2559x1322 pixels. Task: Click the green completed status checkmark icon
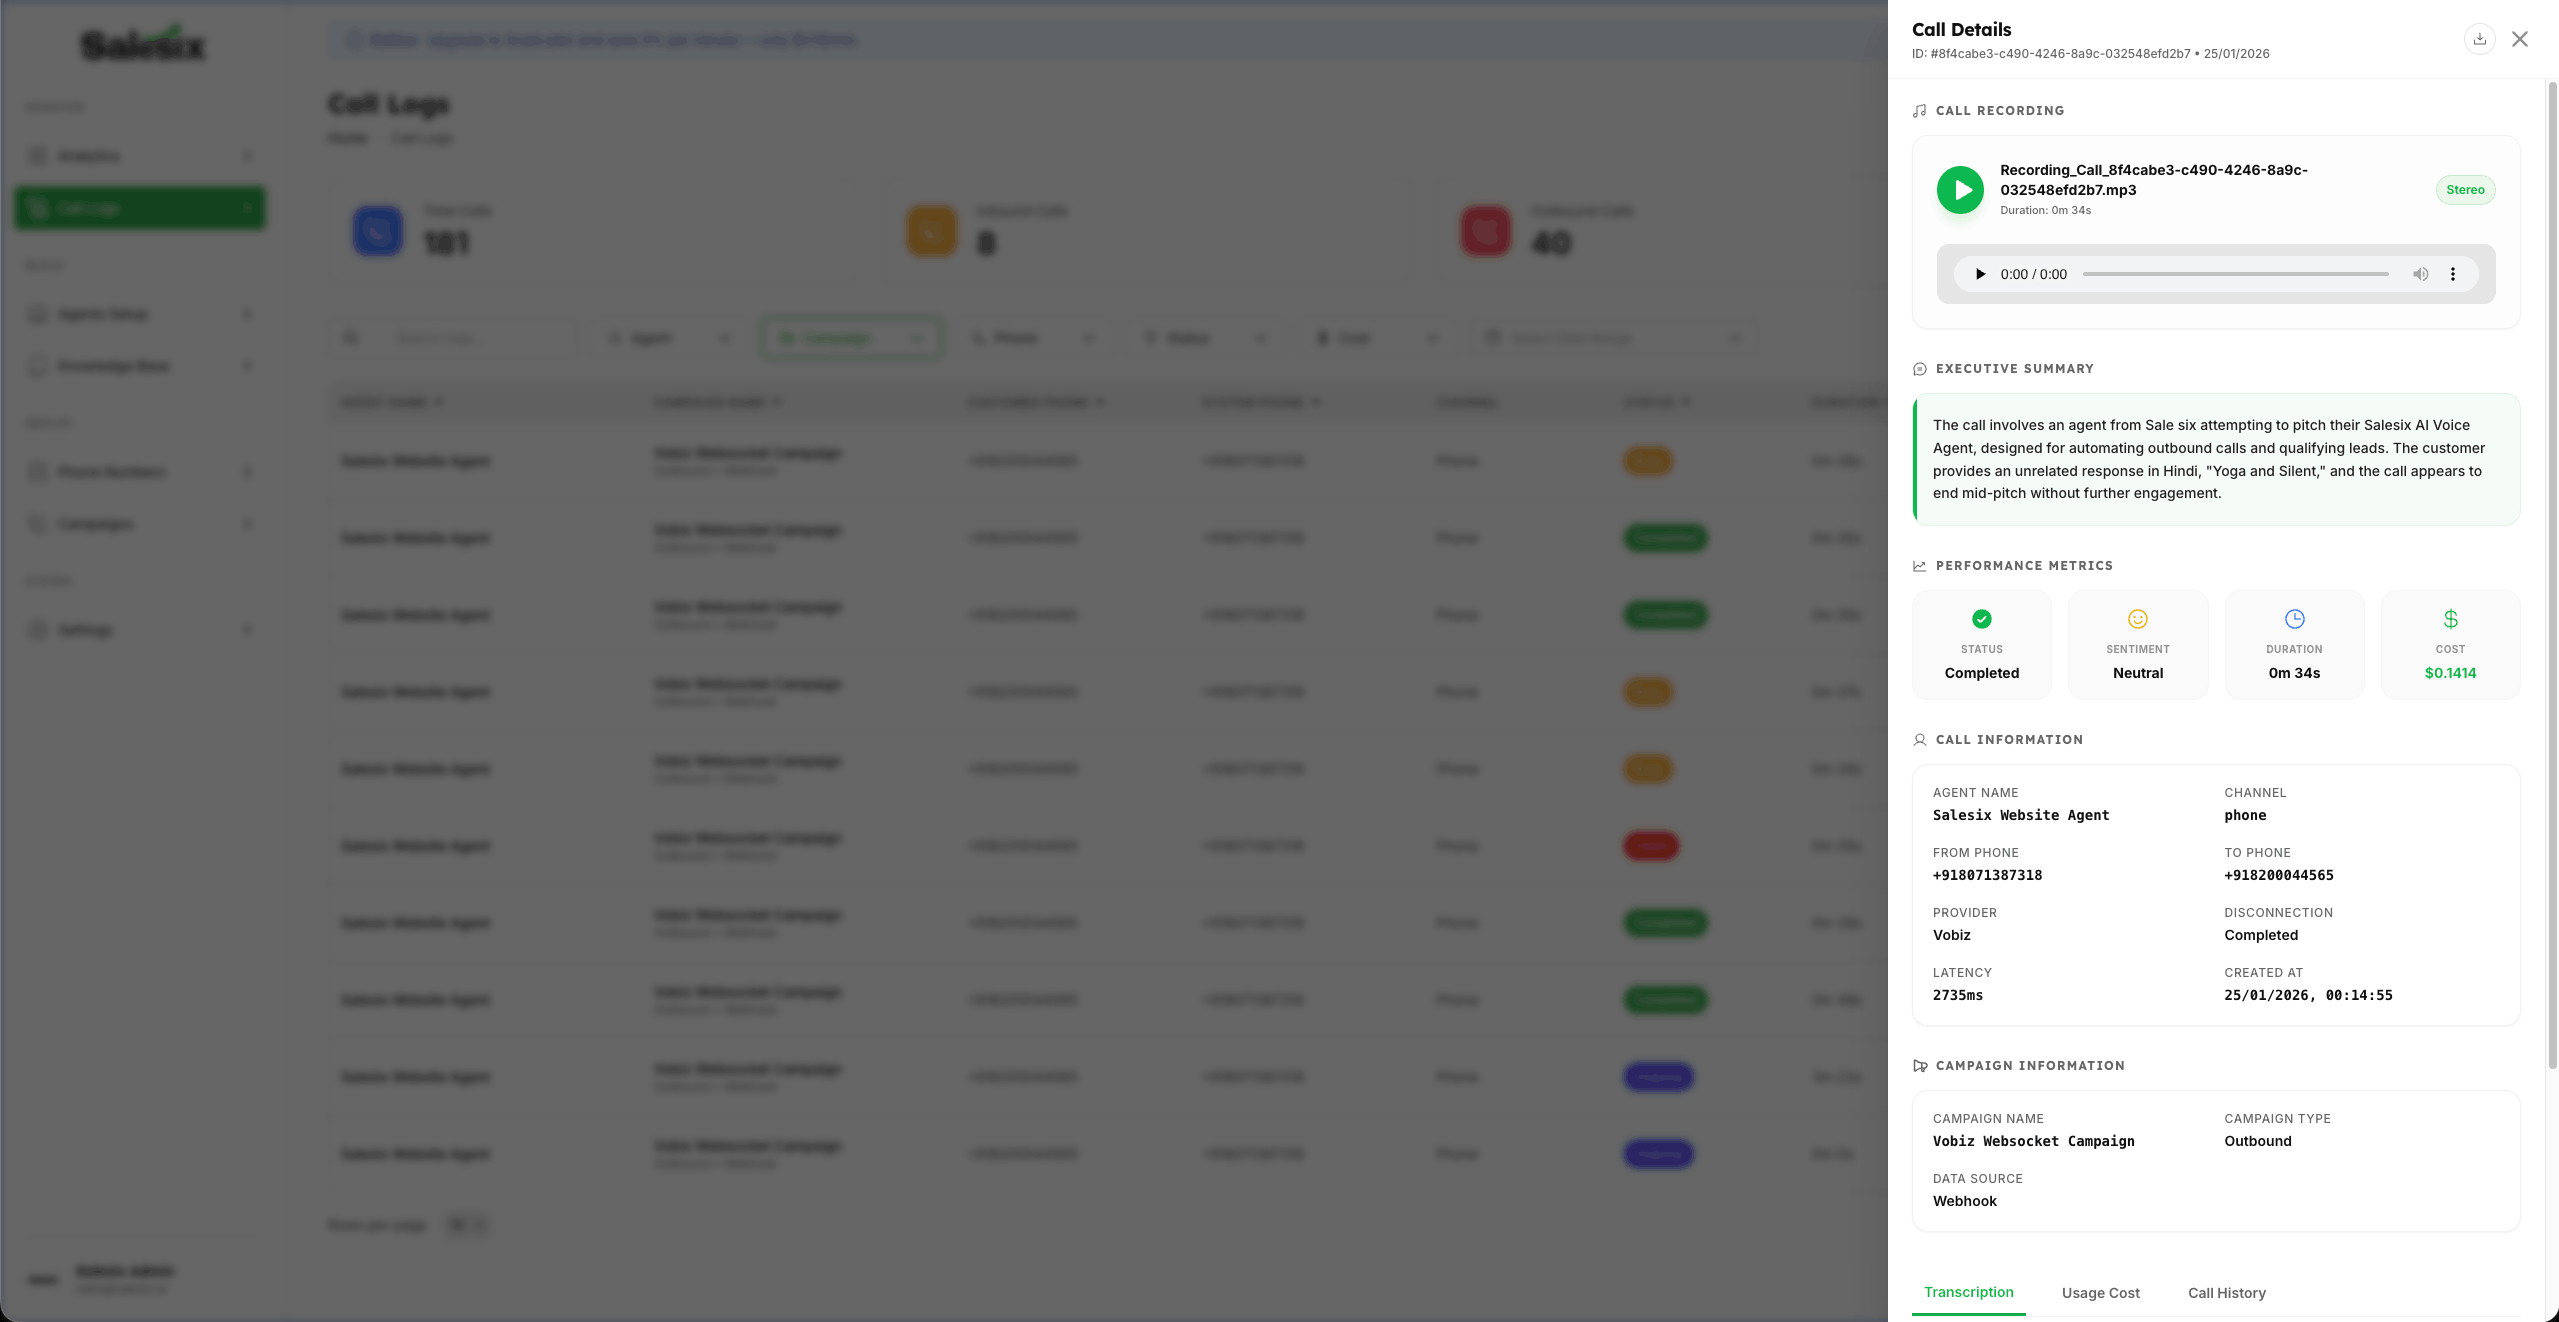click(1981, 619)
